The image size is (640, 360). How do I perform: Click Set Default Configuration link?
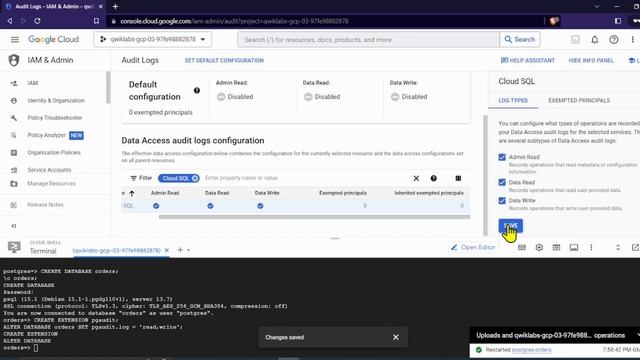click(224, 60)
